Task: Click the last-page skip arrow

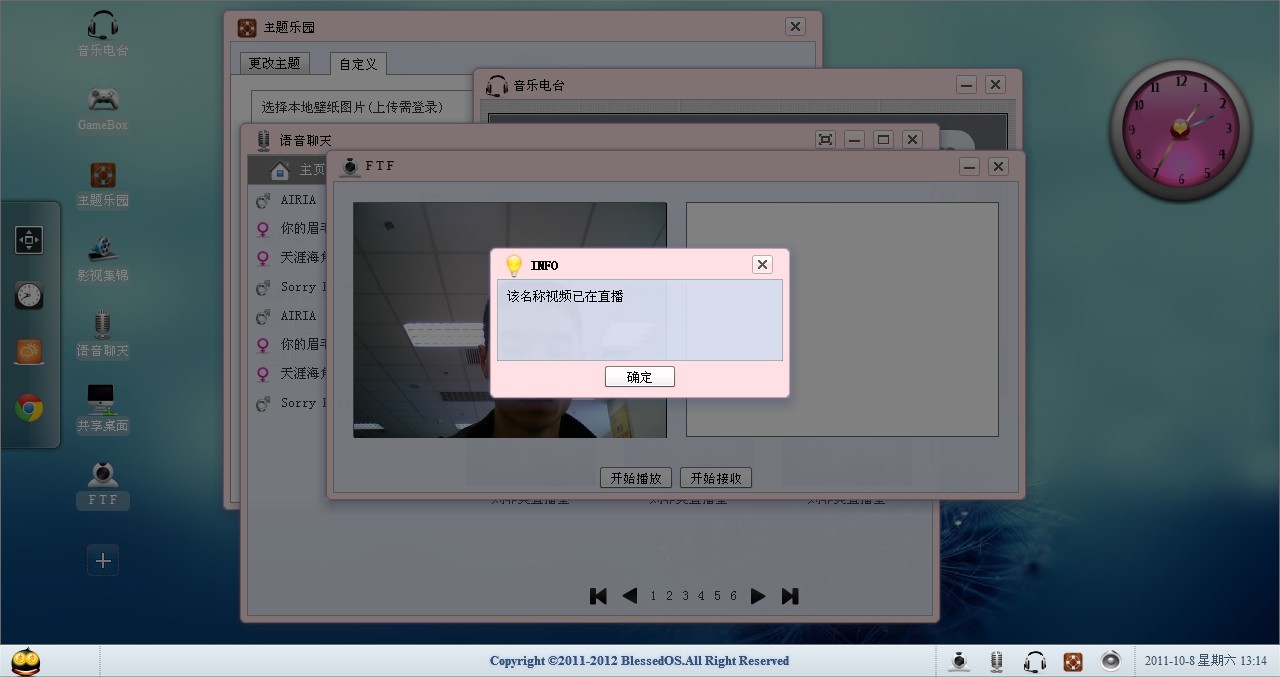Action: [x=789, y=595]
